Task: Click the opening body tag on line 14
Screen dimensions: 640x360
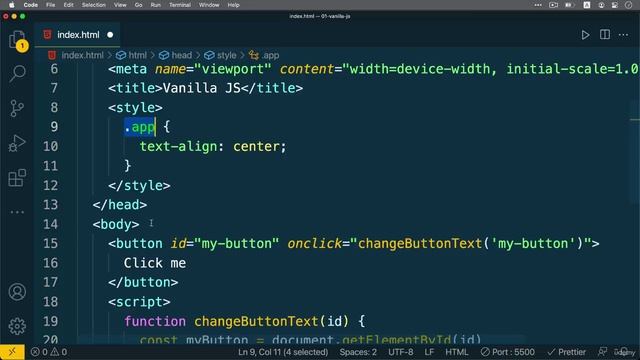Action: pyautogui.click(x=116, y=224)
